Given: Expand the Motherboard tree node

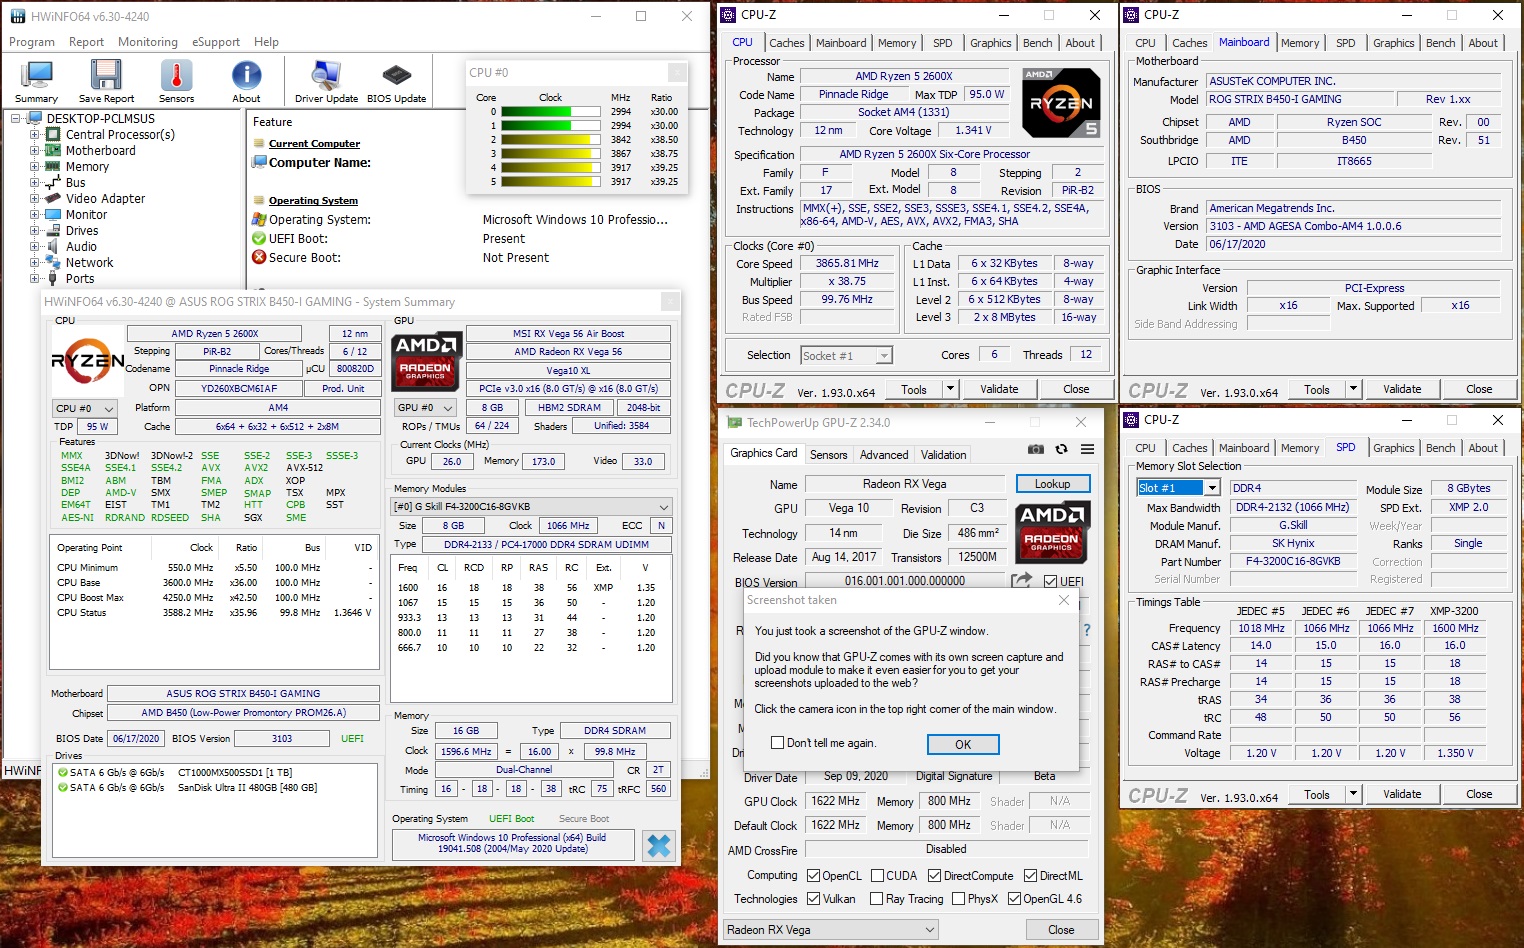Looking at the screenshot, I should coord(35,150).
